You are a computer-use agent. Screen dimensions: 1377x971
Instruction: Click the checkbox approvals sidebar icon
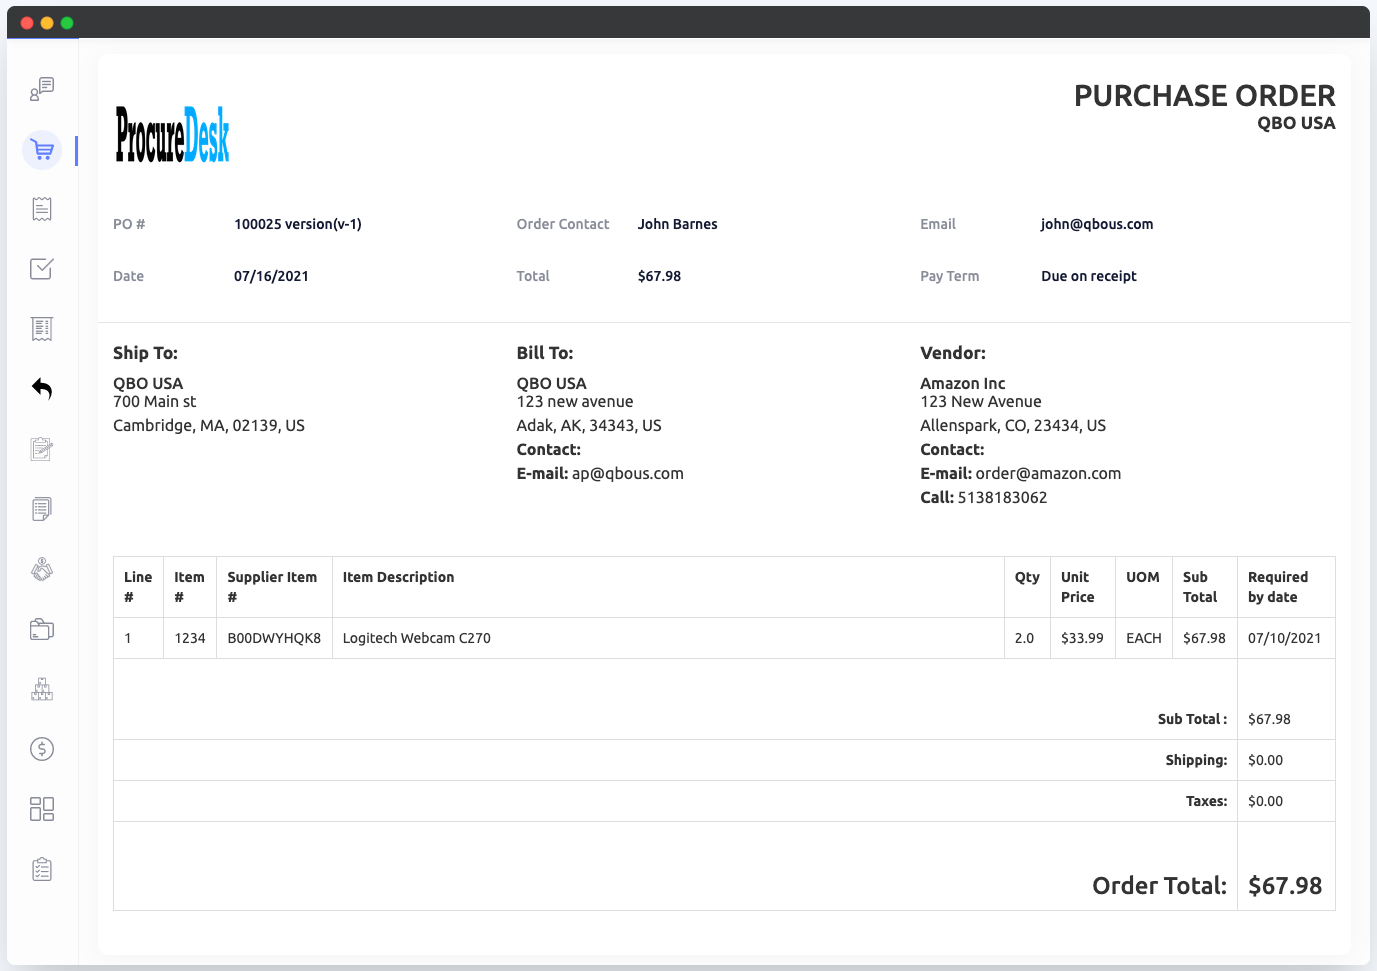pos(42,269)
